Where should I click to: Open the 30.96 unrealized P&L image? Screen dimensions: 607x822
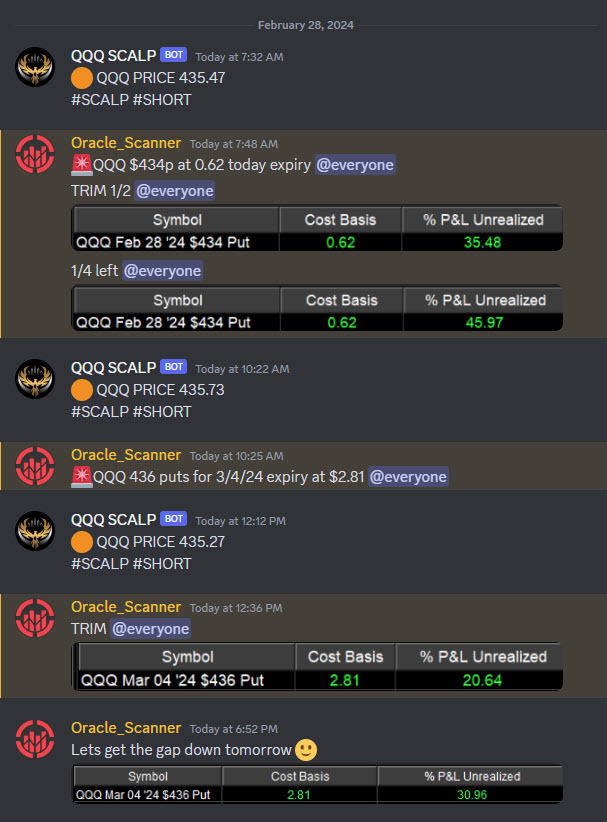317,784
